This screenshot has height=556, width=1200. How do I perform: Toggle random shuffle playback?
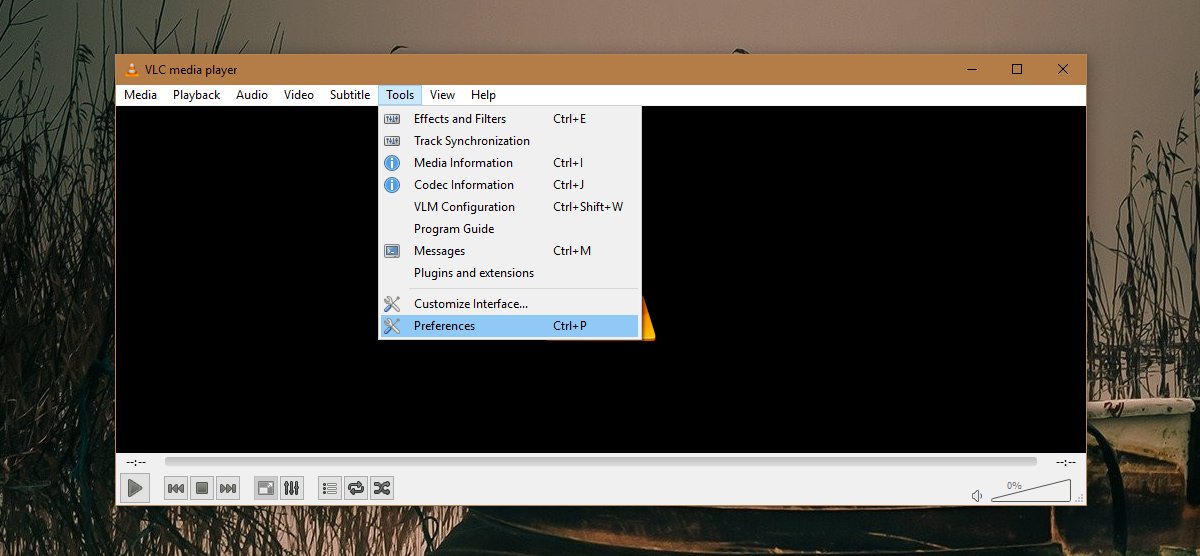point(382,488)
